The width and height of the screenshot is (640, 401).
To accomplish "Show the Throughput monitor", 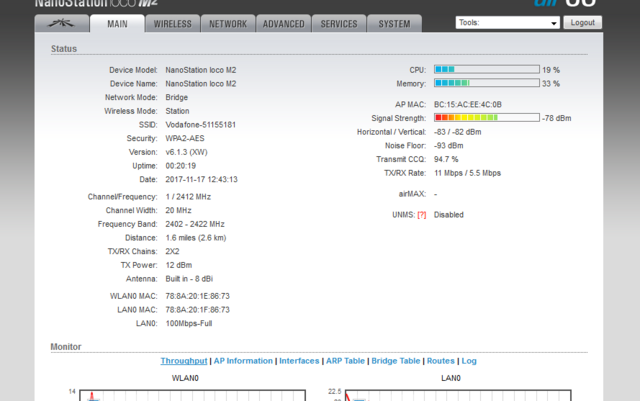I will 184,361.
